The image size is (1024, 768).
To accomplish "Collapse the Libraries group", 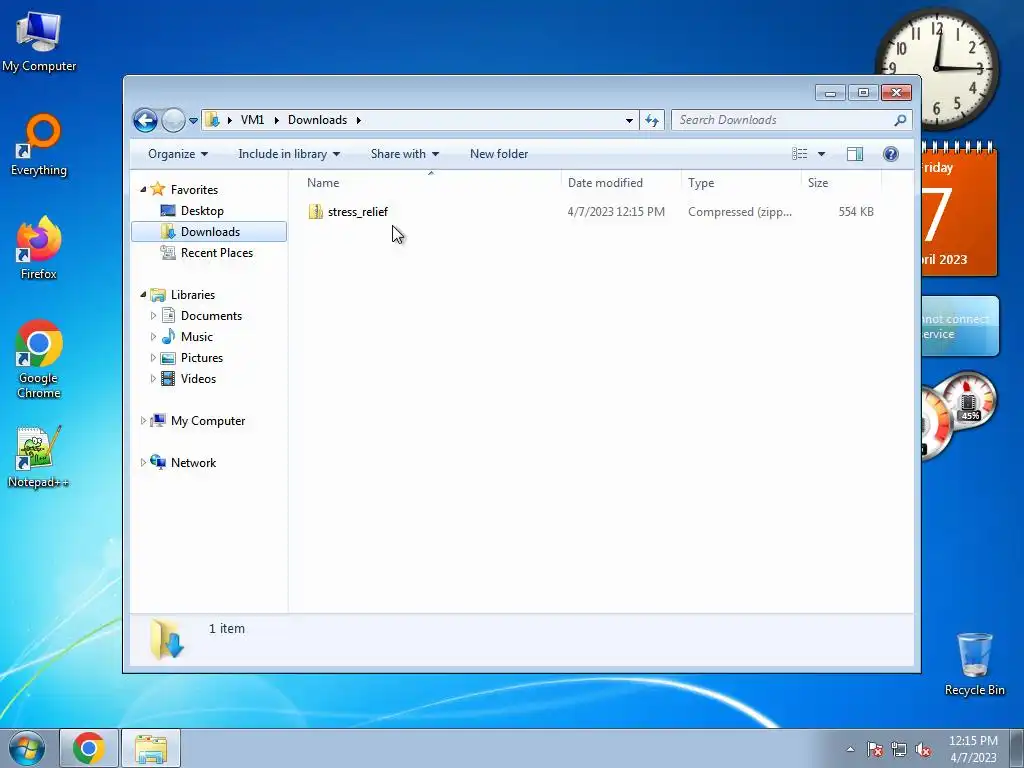I will pyautogui.click(x=143, y=295).
